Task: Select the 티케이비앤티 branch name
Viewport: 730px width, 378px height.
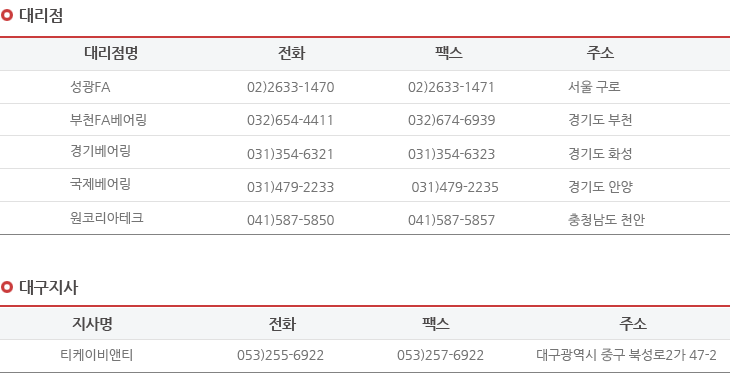Action: [97, 355]
